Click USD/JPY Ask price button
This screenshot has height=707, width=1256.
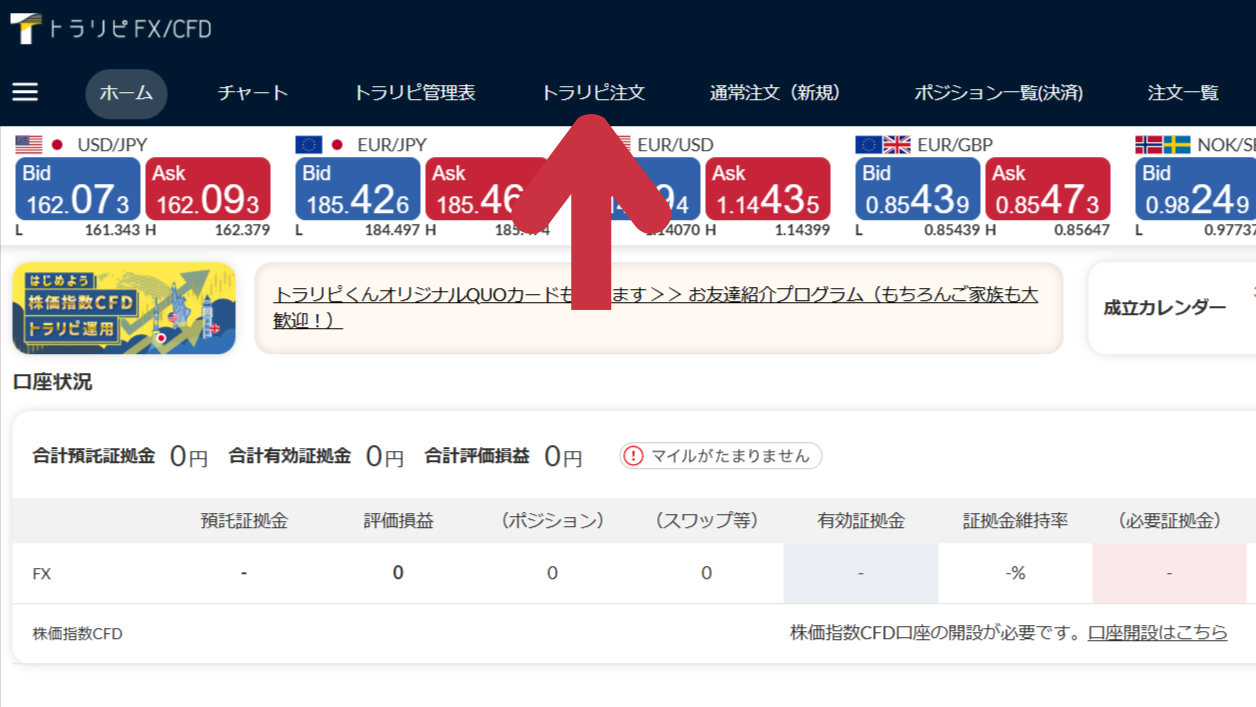208,189
